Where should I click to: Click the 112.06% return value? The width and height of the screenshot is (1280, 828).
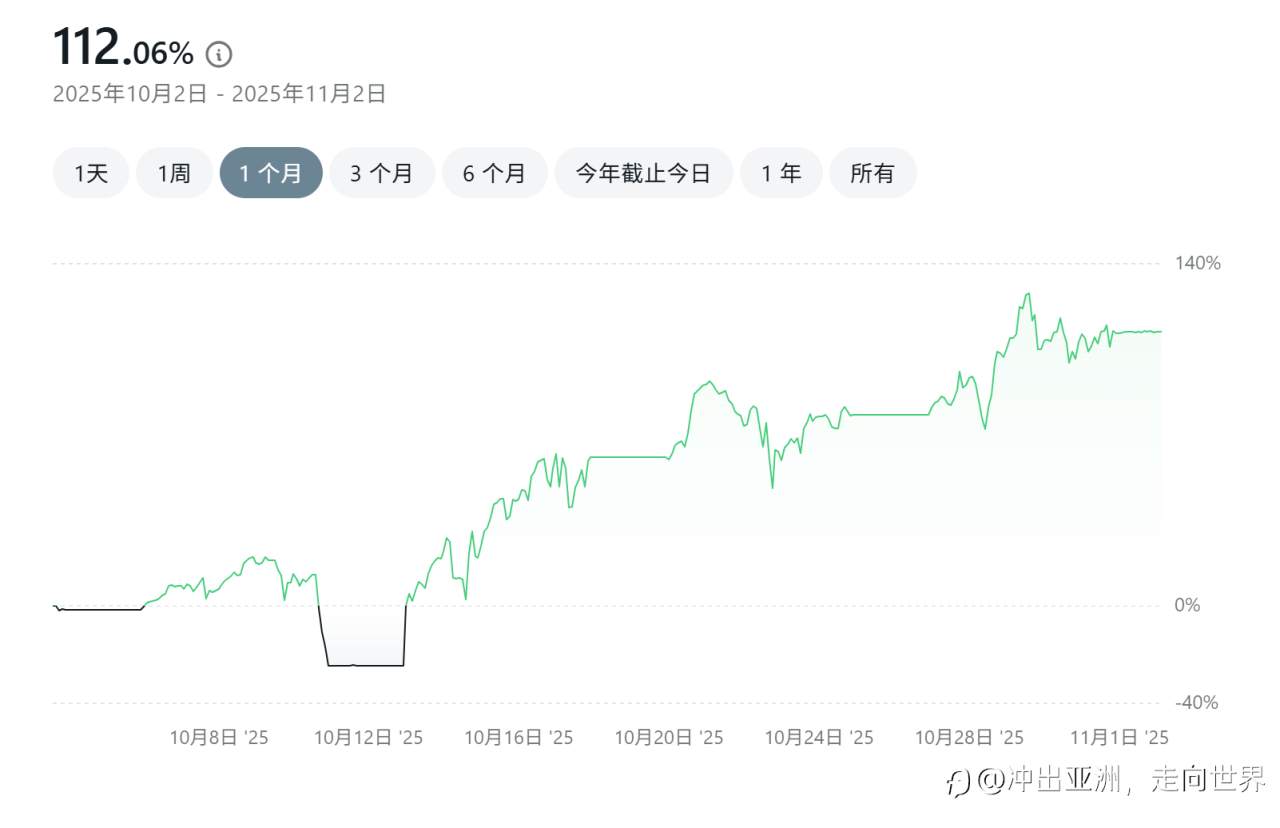pyautogui.click(x=123, y=49)
